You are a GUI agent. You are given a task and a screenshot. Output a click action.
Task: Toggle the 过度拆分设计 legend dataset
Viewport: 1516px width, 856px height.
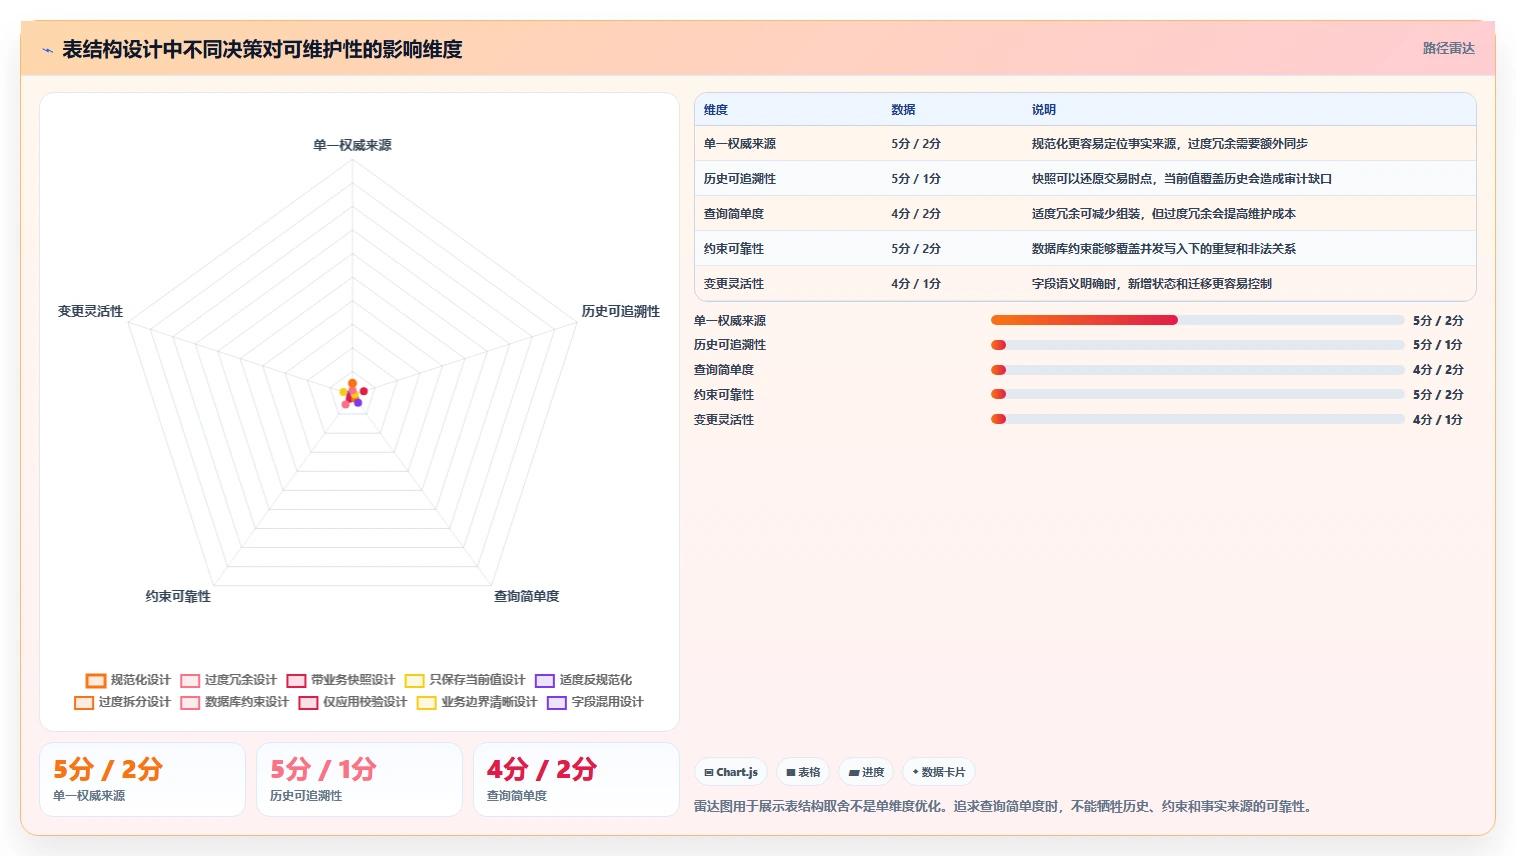point(122,702)
